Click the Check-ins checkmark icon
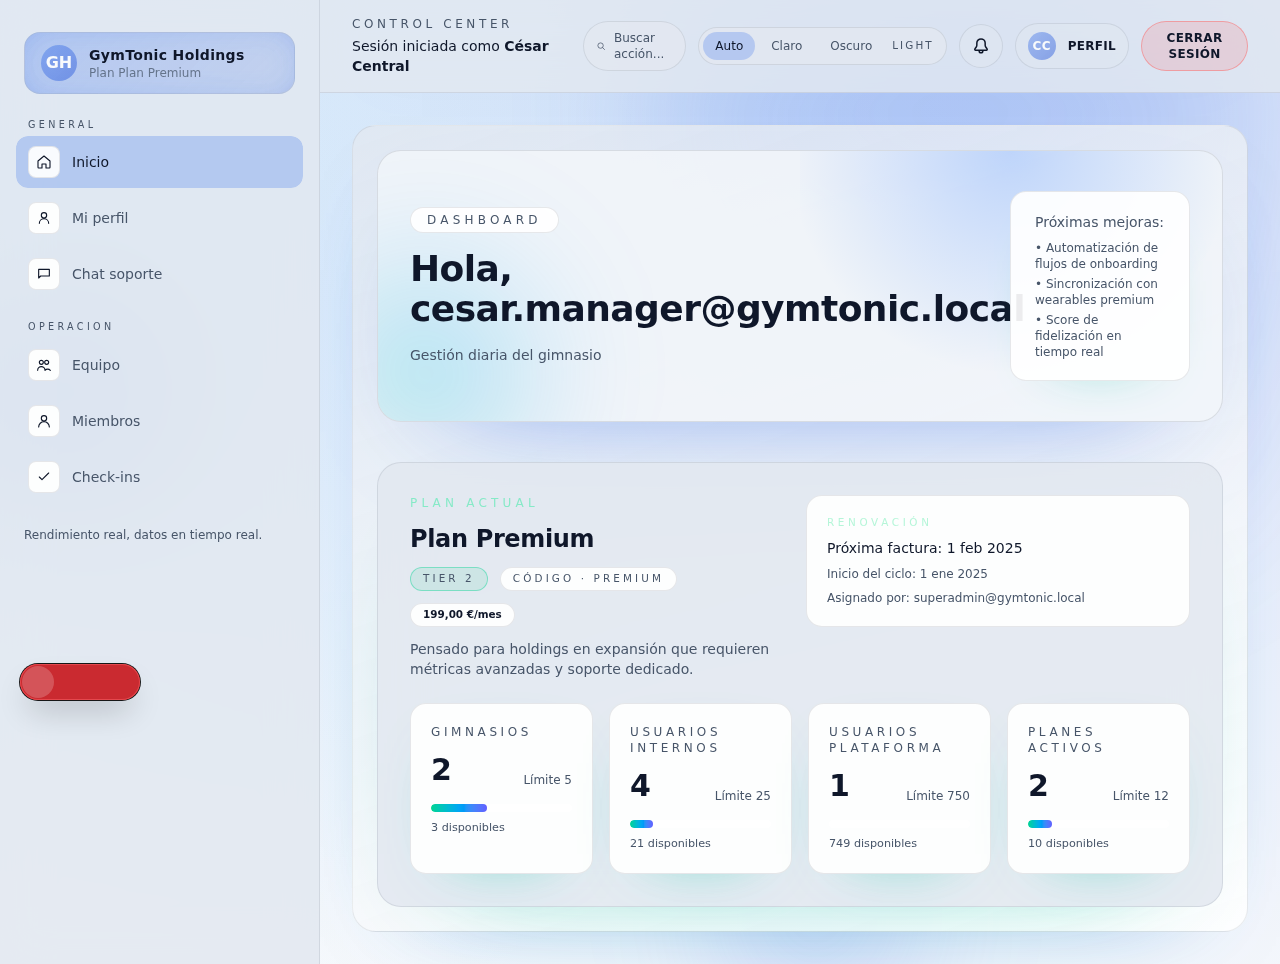 coord(44,477)
